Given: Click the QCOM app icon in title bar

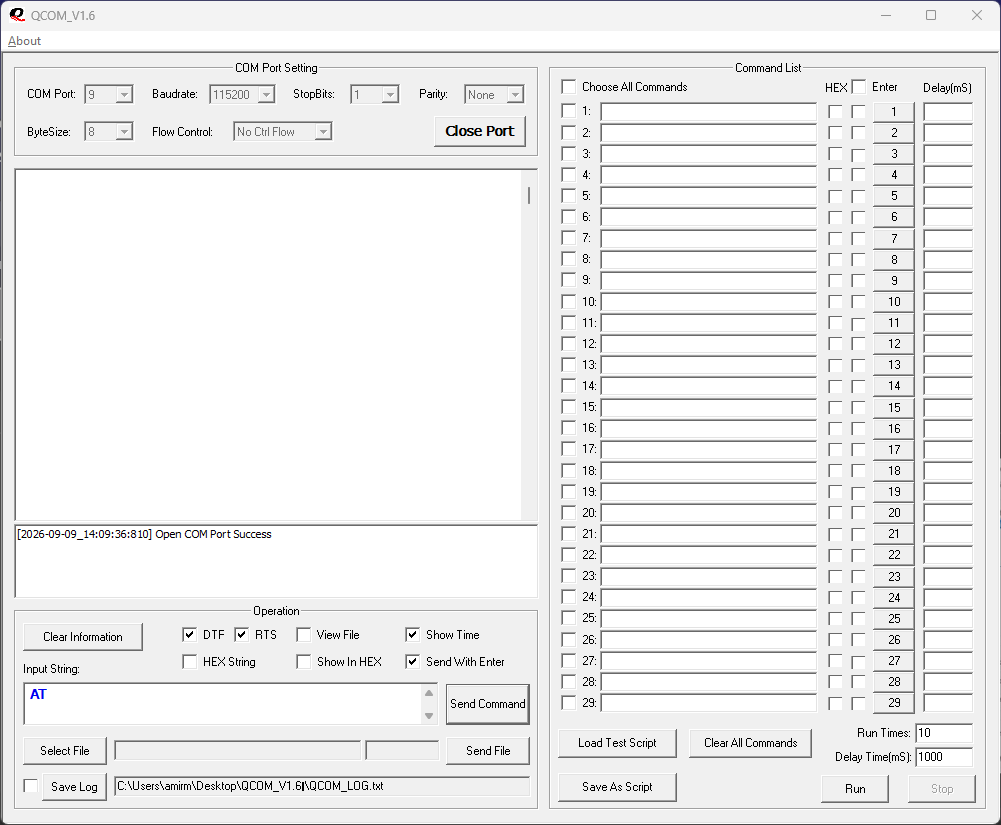Looking at the screenshot, I should coord(17,15).
